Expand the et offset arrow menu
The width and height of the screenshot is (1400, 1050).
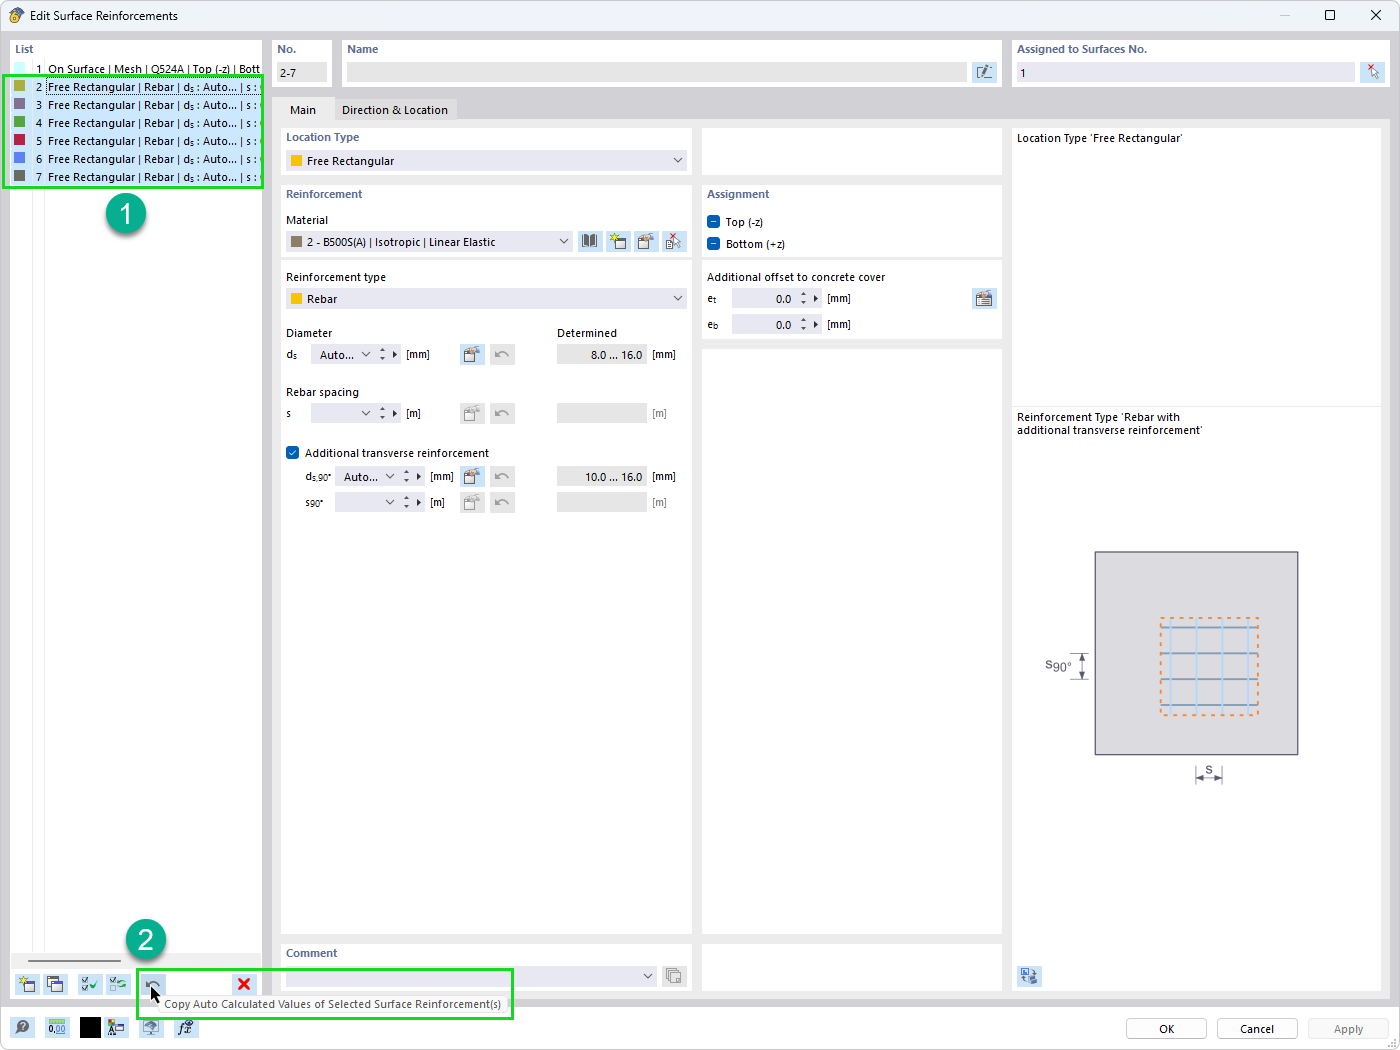pyautogui.click(x=816, y=299)
